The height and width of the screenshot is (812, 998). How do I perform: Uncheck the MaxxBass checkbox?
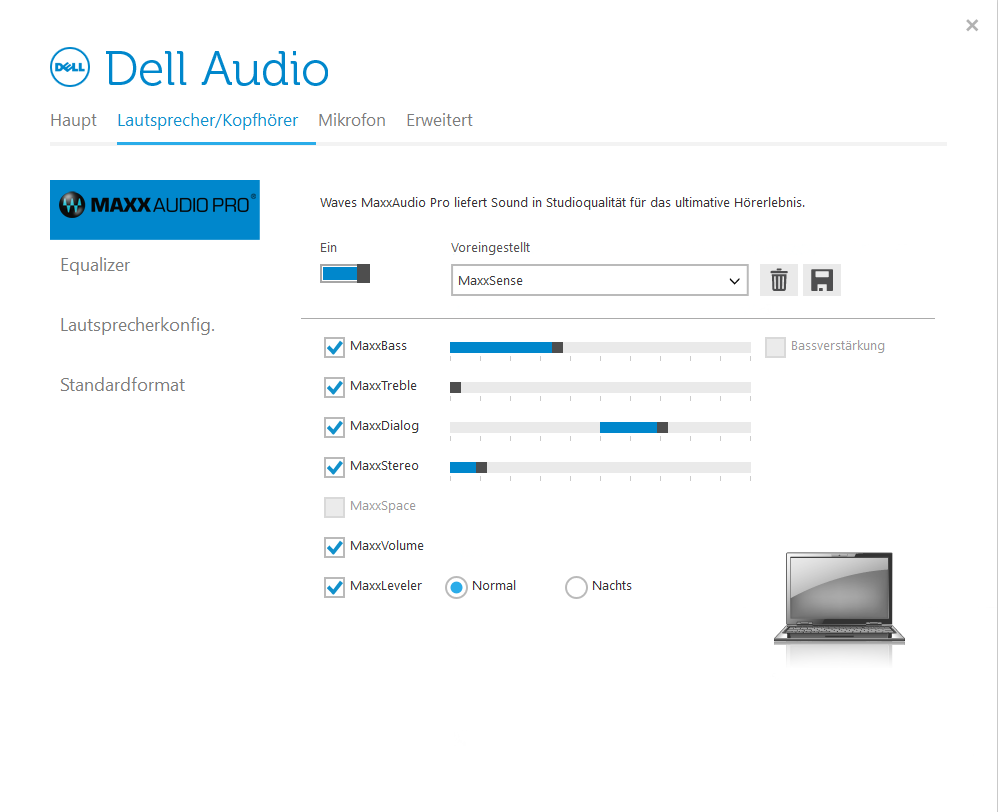coord(334,347)
